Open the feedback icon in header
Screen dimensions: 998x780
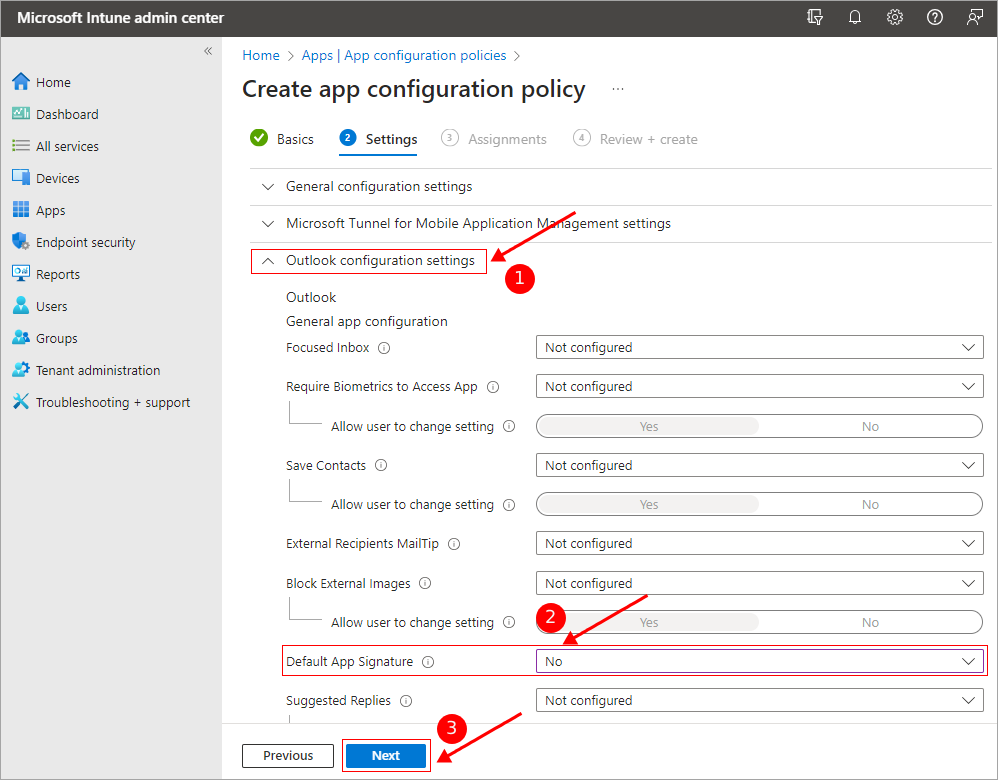click(974, 17)
